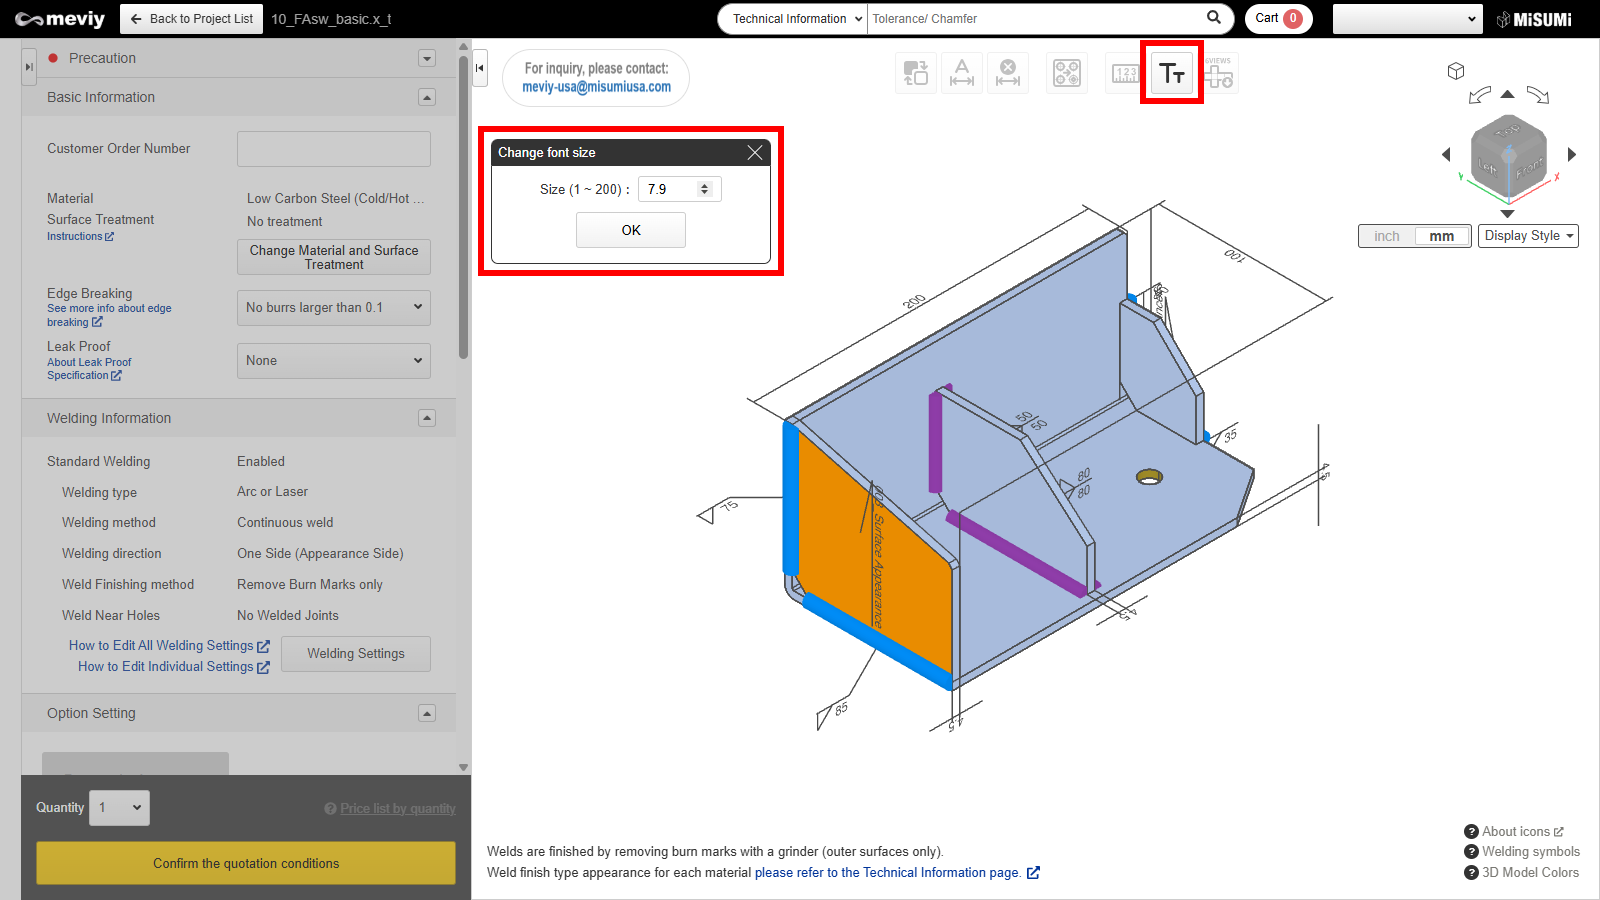The width and height of the screenshot is (1600, 900).
Task: Collapse the Welding Information section
Action: 427,418
